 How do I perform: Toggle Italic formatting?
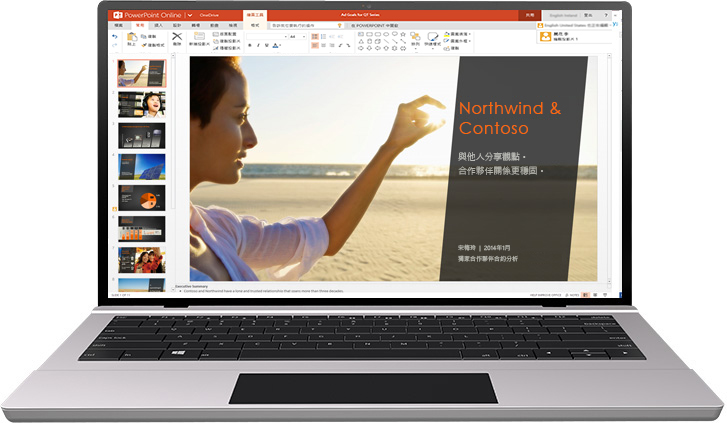(x=258, y=45)
